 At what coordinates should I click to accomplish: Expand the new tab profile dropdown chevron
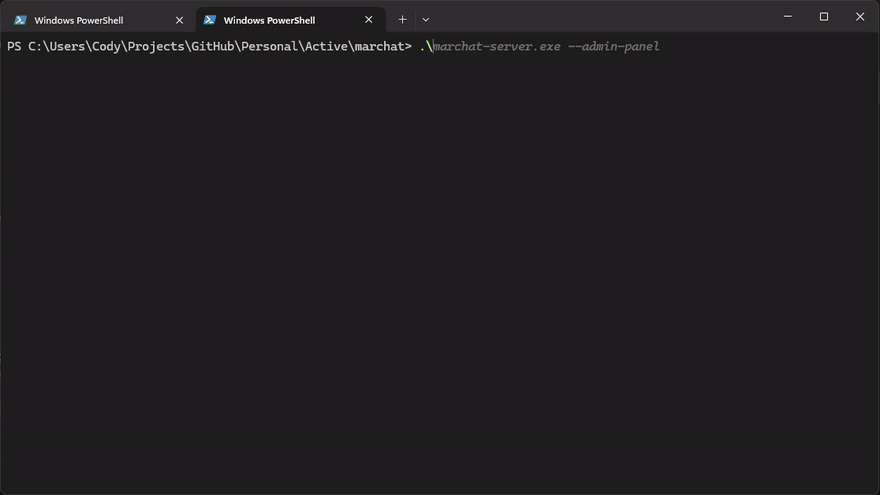[x=425, y=20]
